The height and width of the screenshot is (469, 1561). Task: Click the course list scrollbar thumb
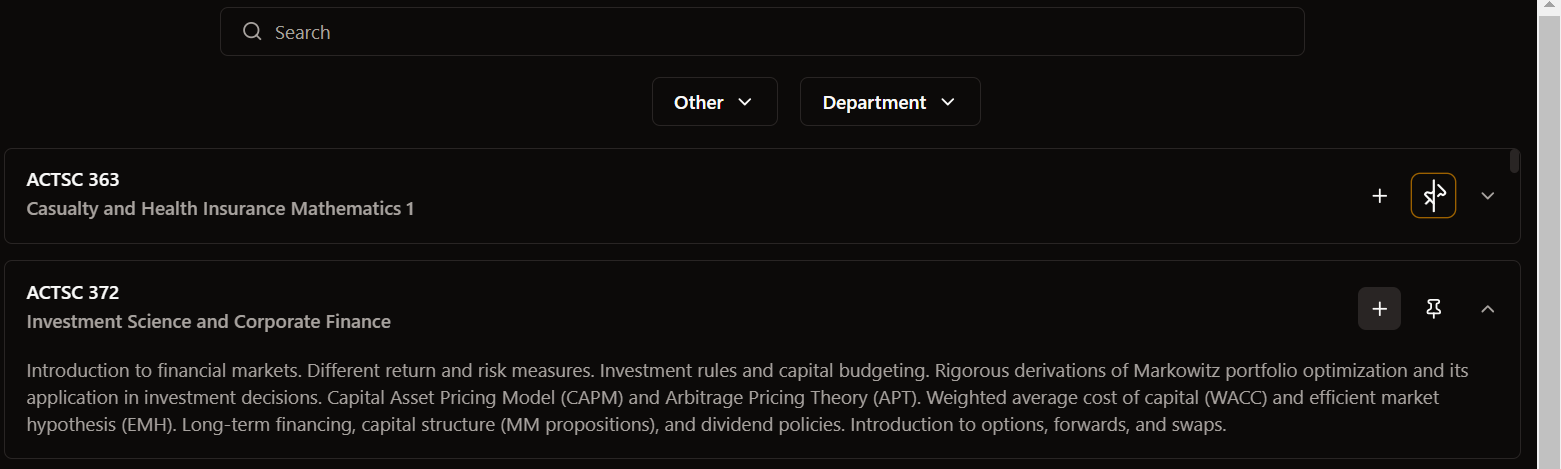[1514, 161]
